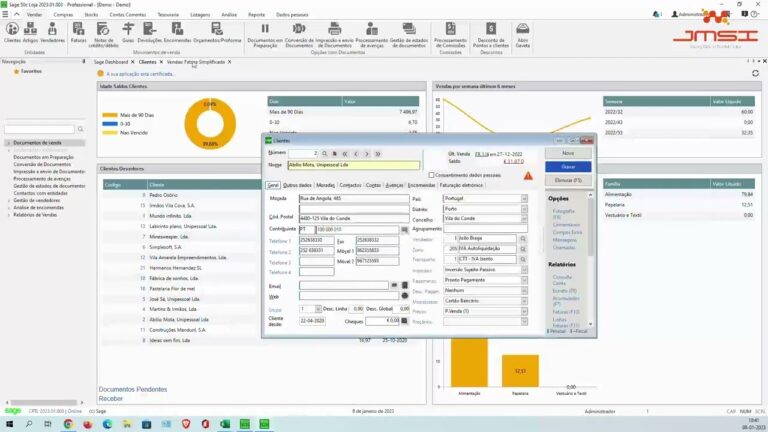This screenshot has height=432, width=768.
Task: Open Inversão Sujeito Passivo dropdown
Action: (x=524, y=270)
